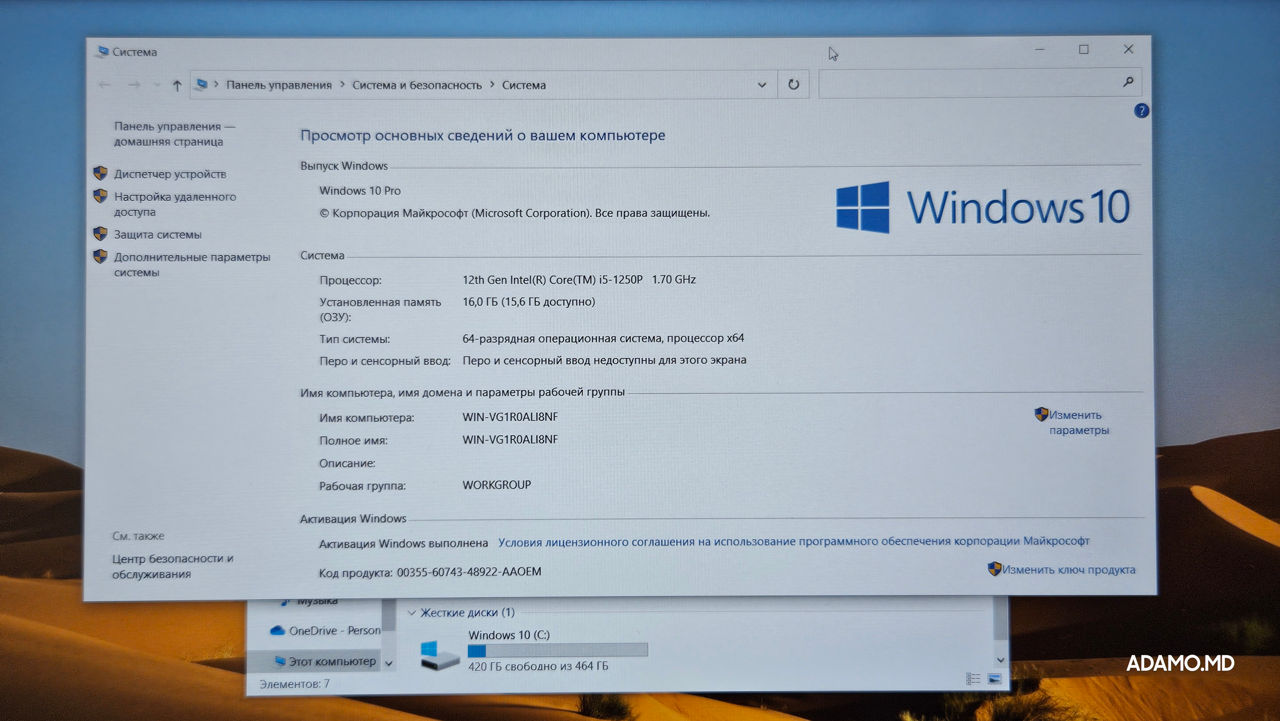Expand chevron after 'Панель управления' breadcrumb
The width and height of the screenshot is (1280, 721).
click(x=342, y=85)
